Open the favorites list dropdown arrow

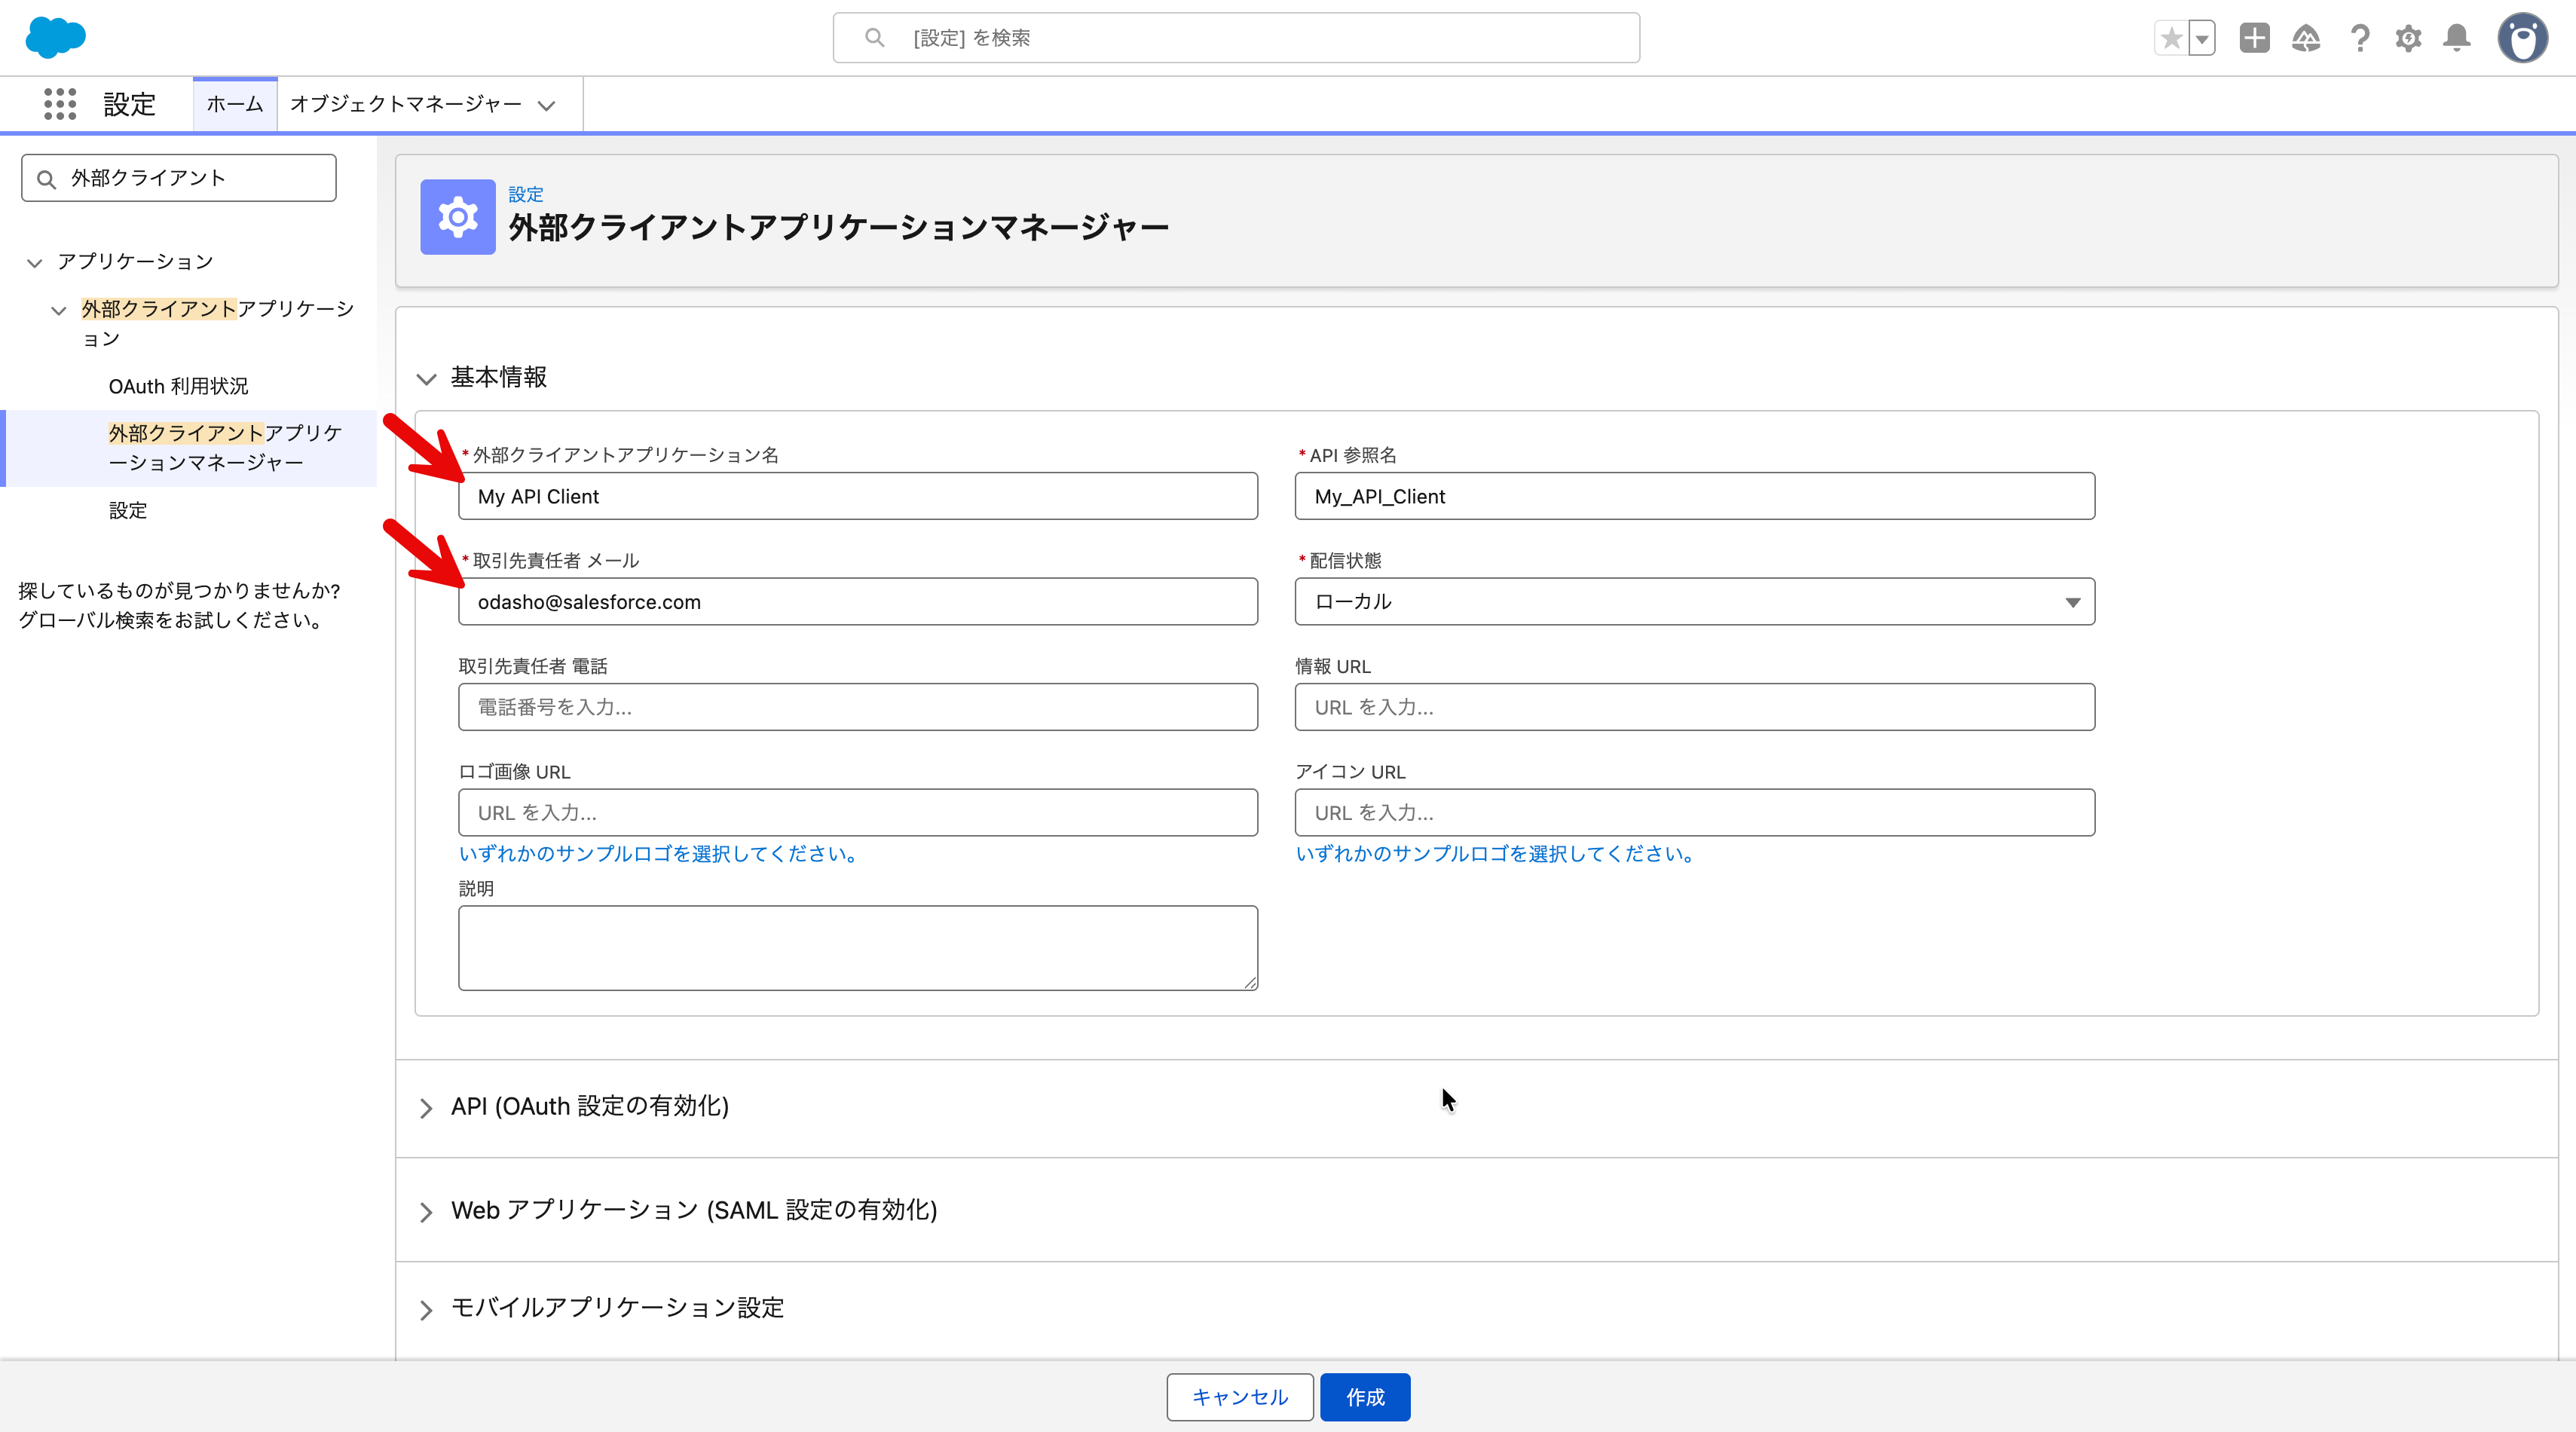(2202, 39)
